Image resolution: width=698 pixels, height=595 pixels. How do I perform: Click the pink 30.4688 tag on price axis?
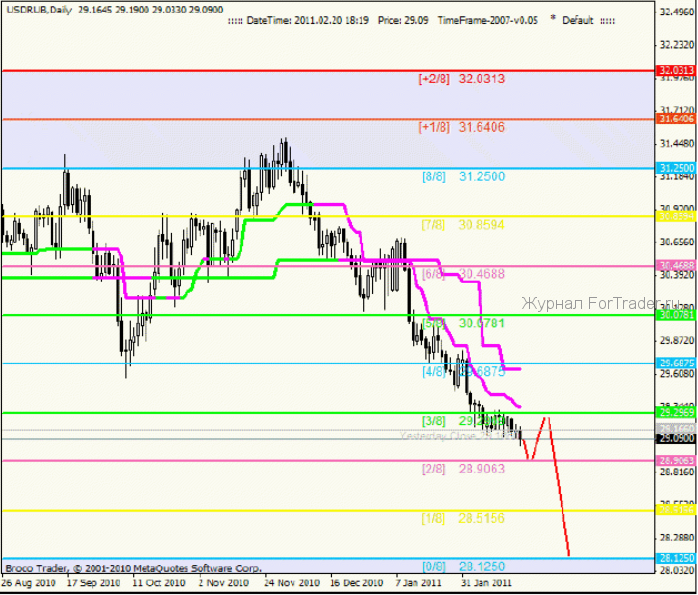pos(676,266)
